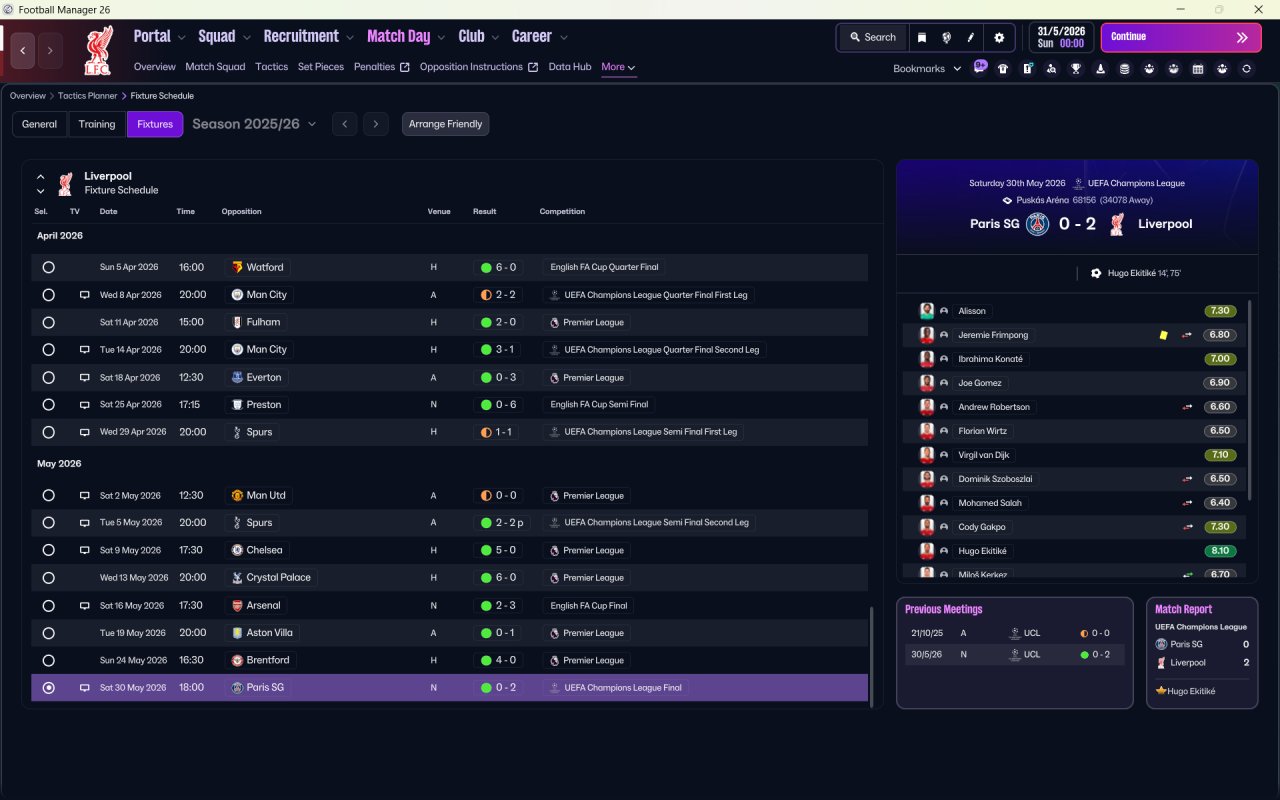Switch to the General tab
1280x800 pixels.
[39, 124]
